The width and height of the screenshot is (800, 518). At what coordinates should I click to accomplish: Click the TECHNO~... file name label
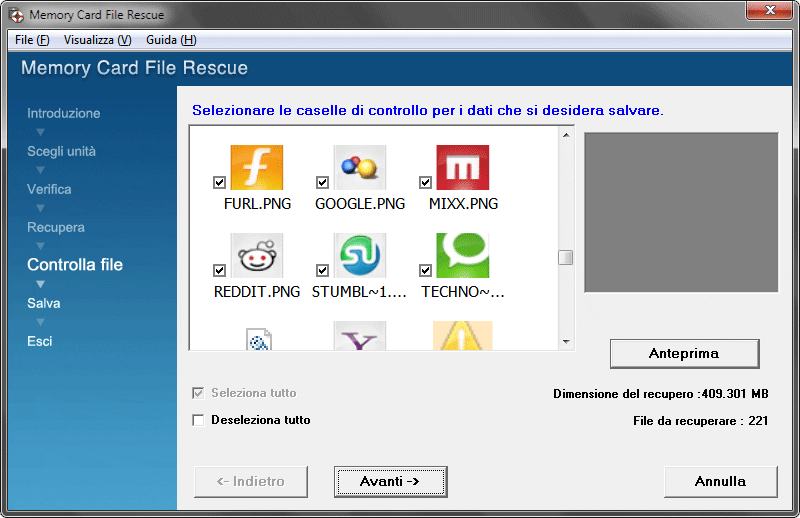(463, 291)
